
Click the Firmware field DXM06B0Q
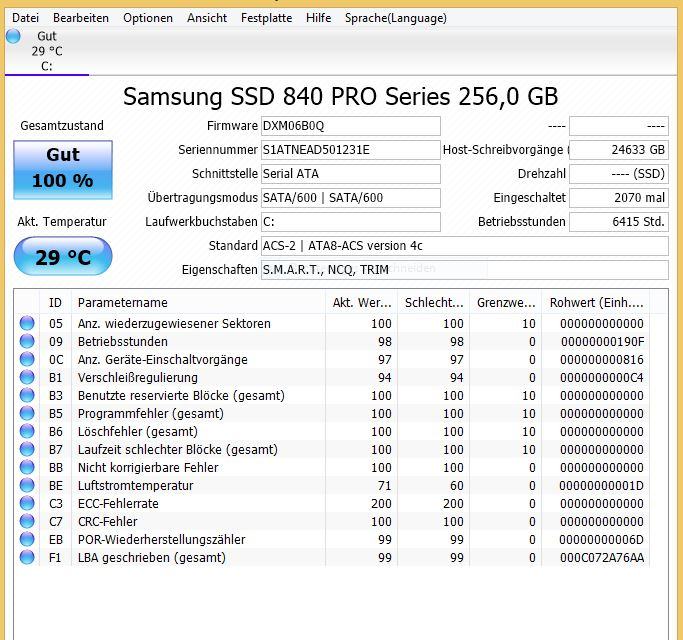pos(351,126)
